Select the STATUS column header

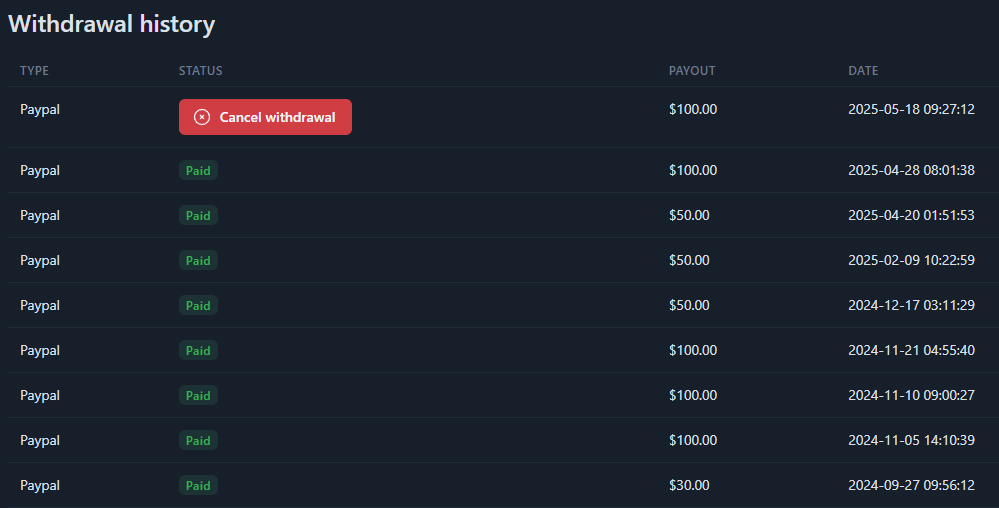tap(201, 71)
